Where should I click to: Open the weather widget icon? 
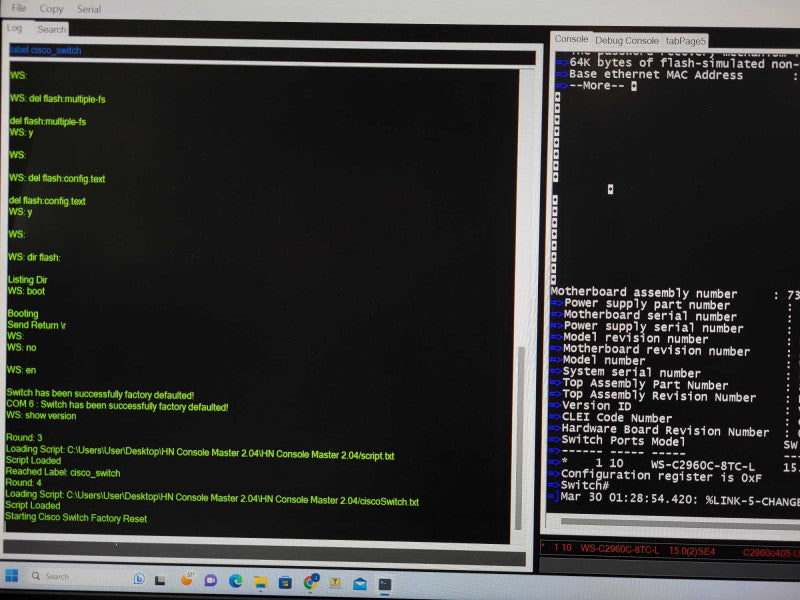point(187,579)
